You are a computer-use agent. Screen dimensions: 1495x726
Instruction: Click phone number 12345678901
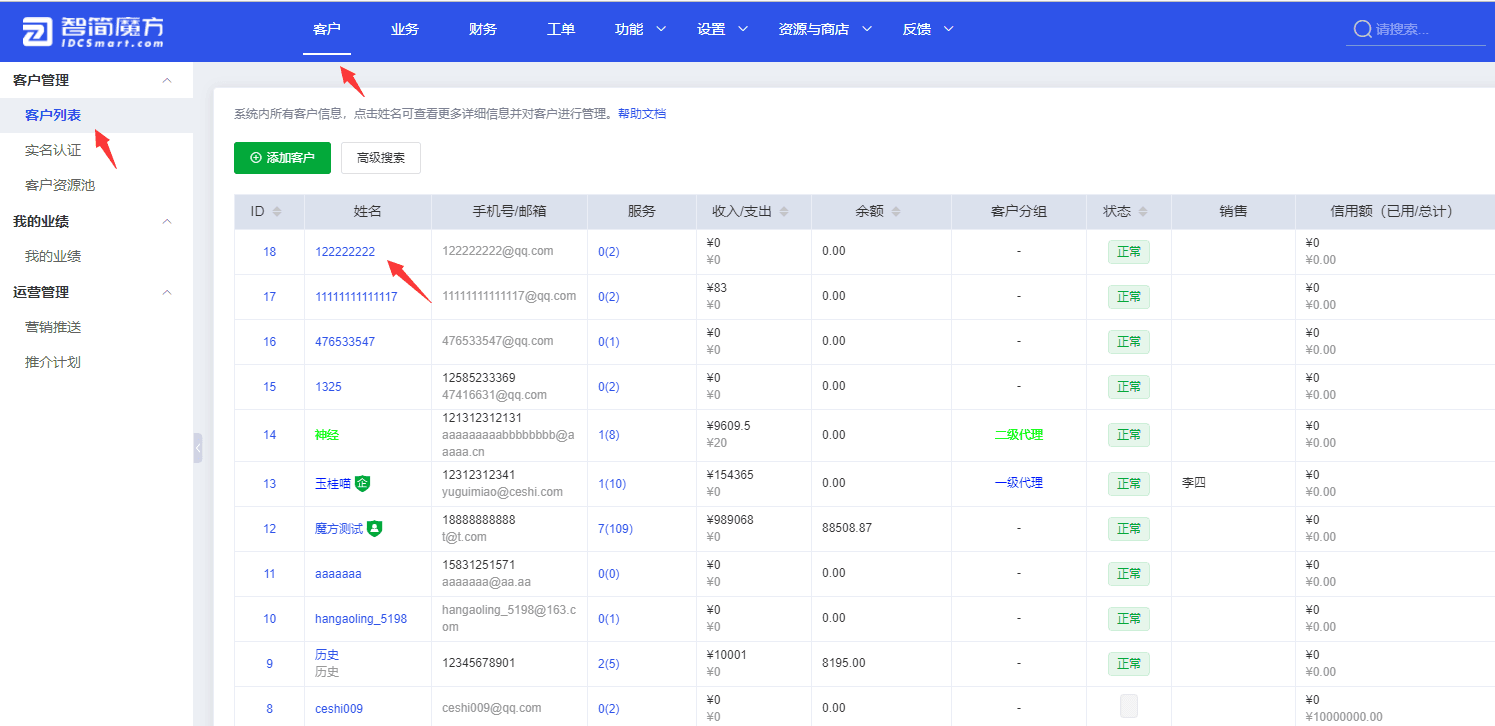[479, 663]
